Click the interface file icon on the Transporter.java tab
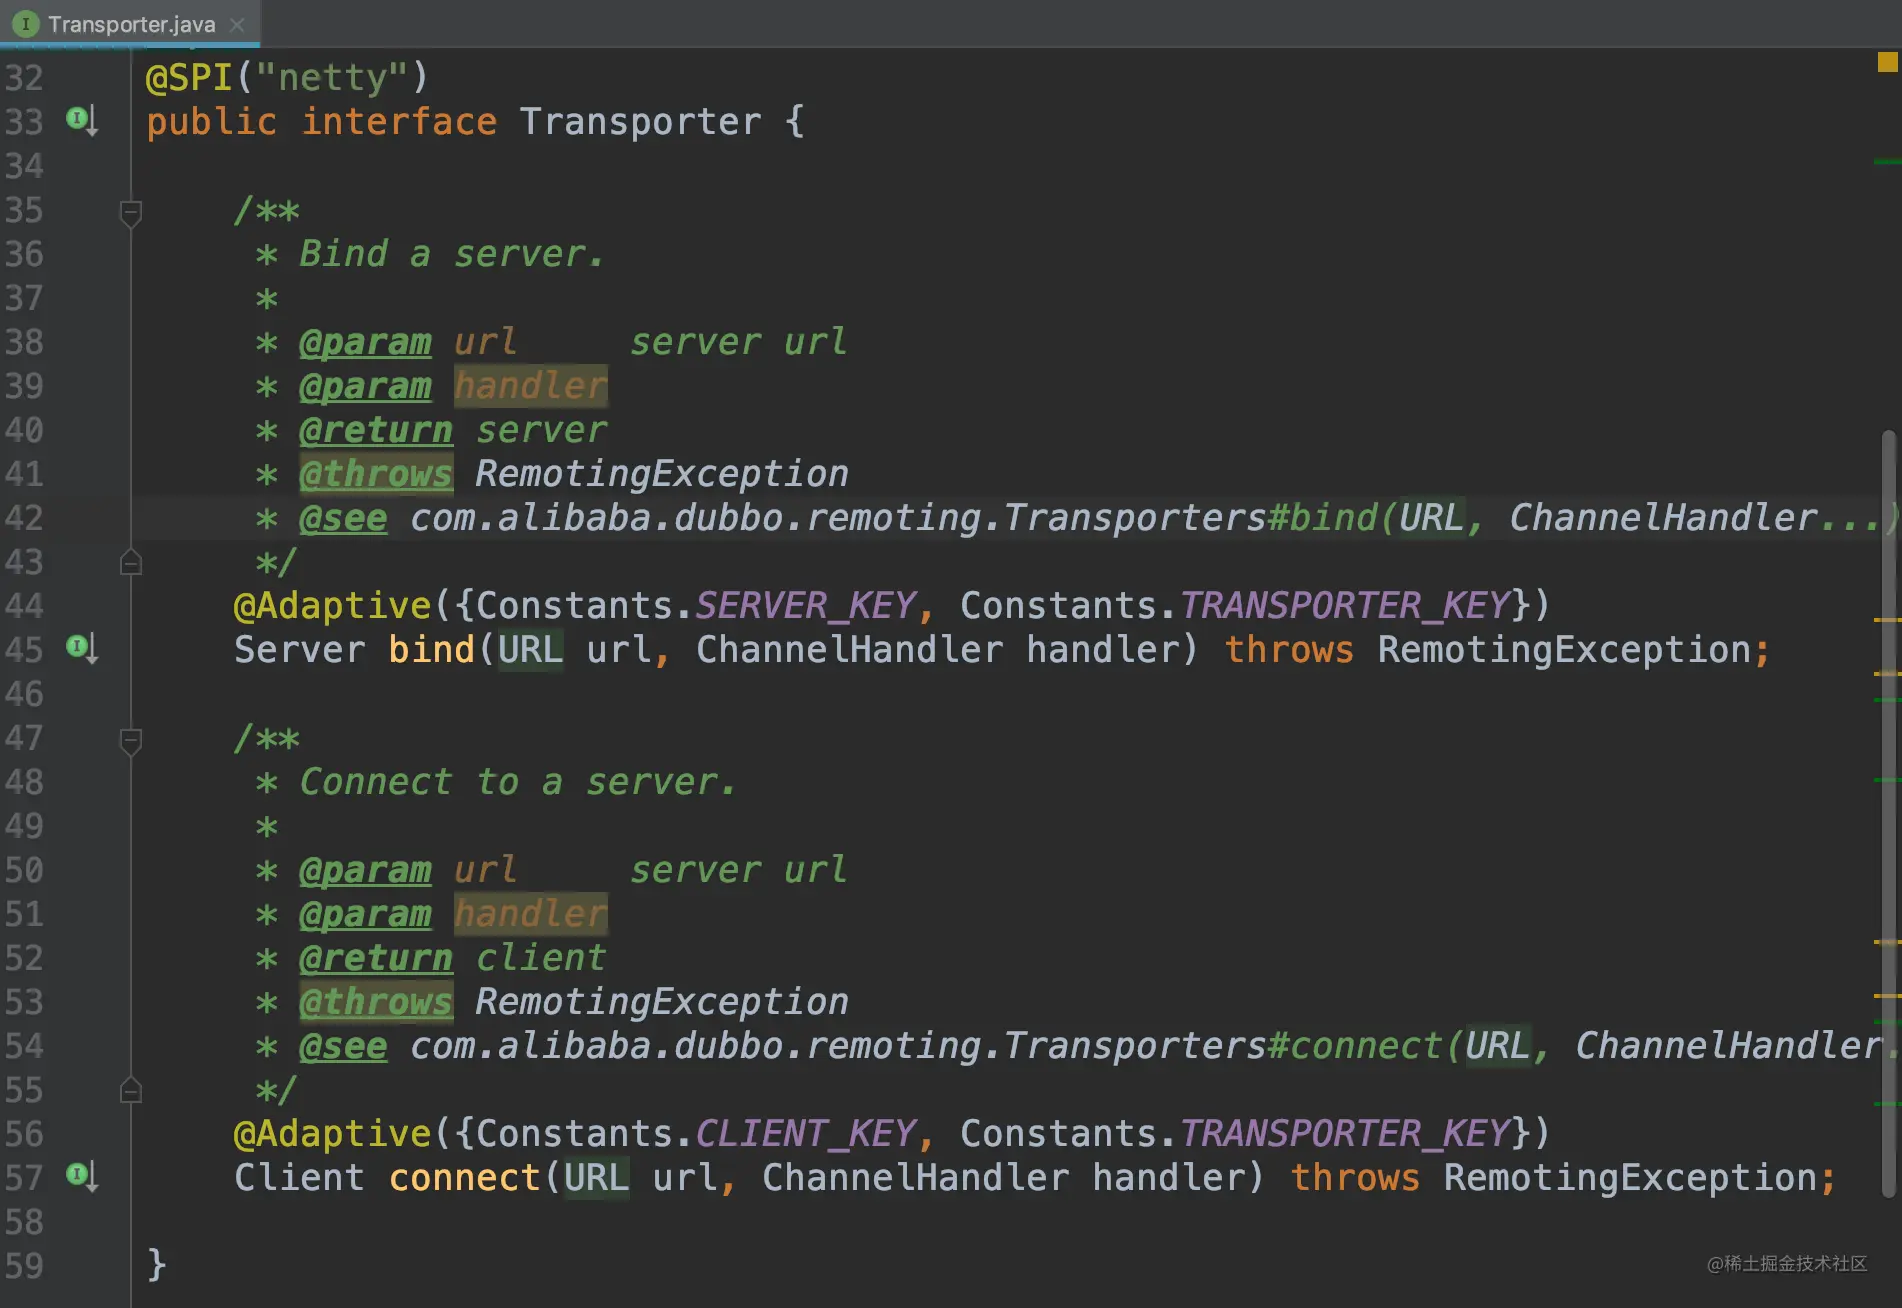 pyautogui.click(x=26, y=23)
